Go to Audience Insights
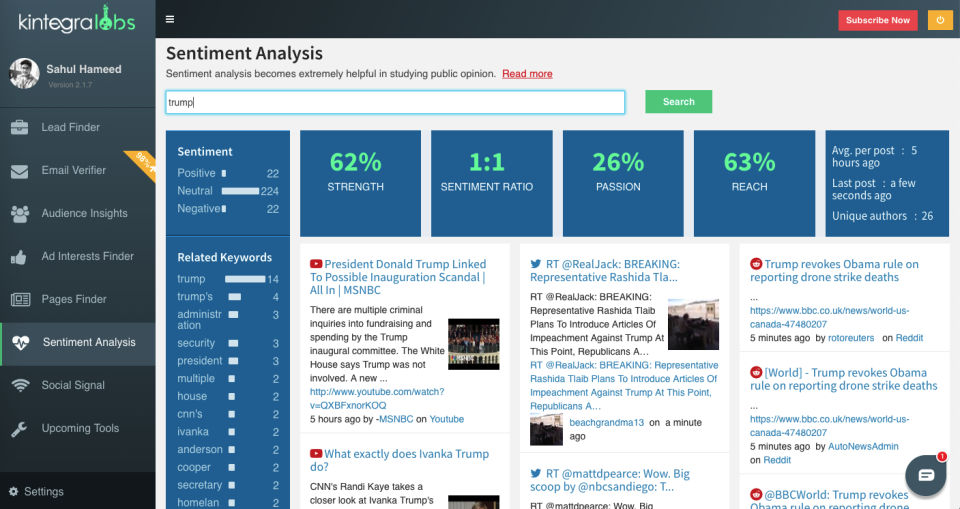This screenshot has width=960, height=509. (x=77, y=213)
